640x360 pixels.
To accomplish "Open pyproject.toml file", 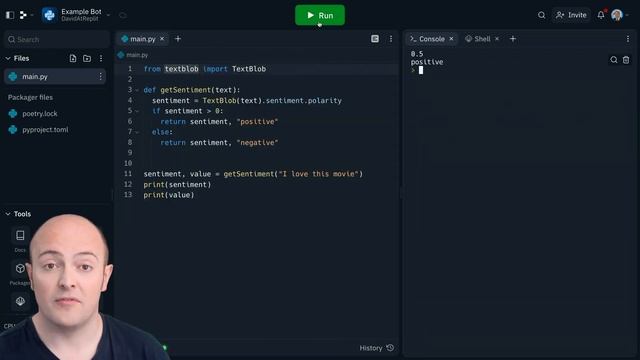I will tap(45, 129).
